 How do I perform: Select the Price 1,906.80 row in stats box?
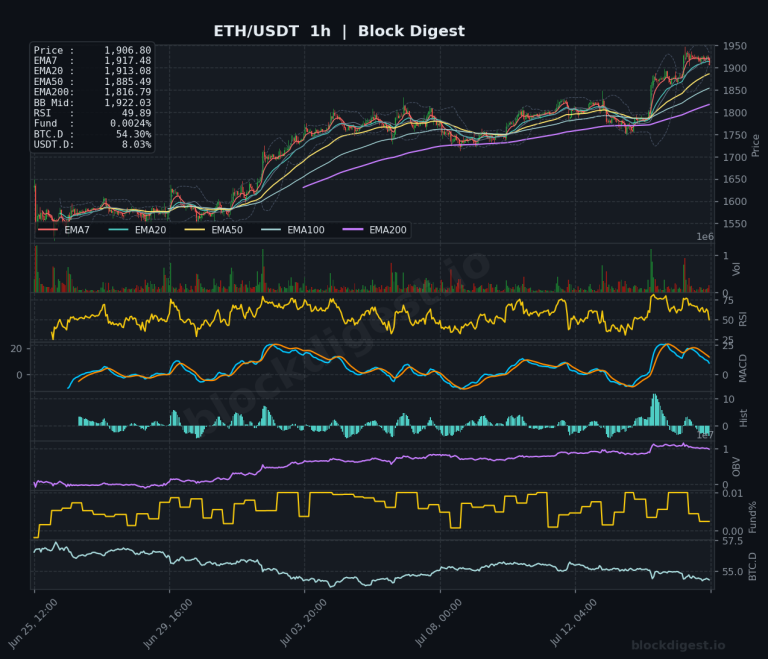point(93,50)
